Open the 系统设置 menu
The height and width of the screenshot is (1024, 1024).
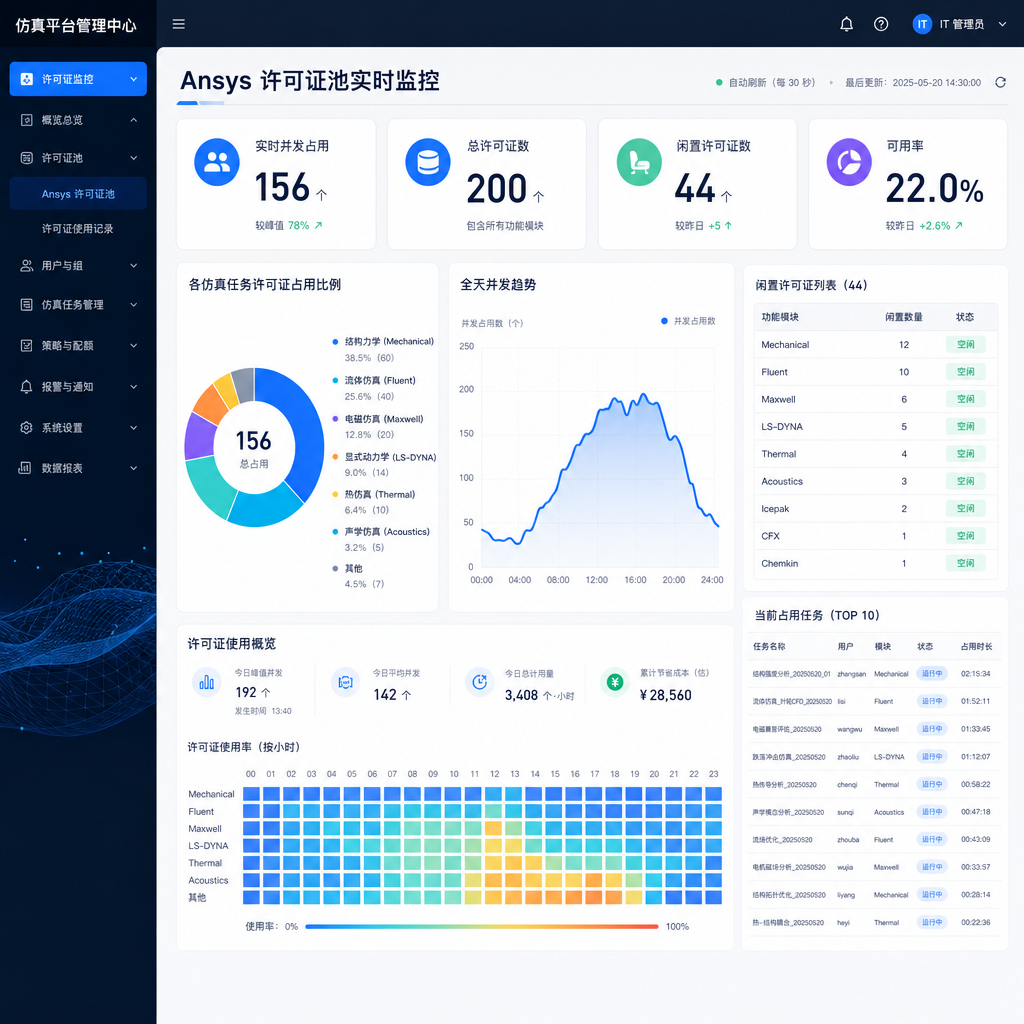[x=78, y=428]
